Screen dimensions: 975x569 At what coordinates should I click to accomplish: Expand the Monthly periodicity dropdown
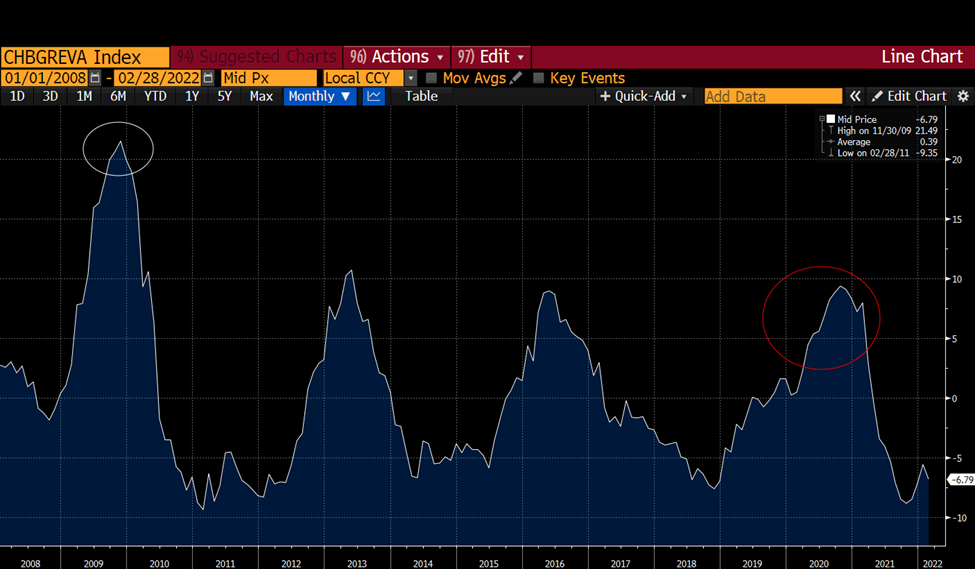pos(320,96)
